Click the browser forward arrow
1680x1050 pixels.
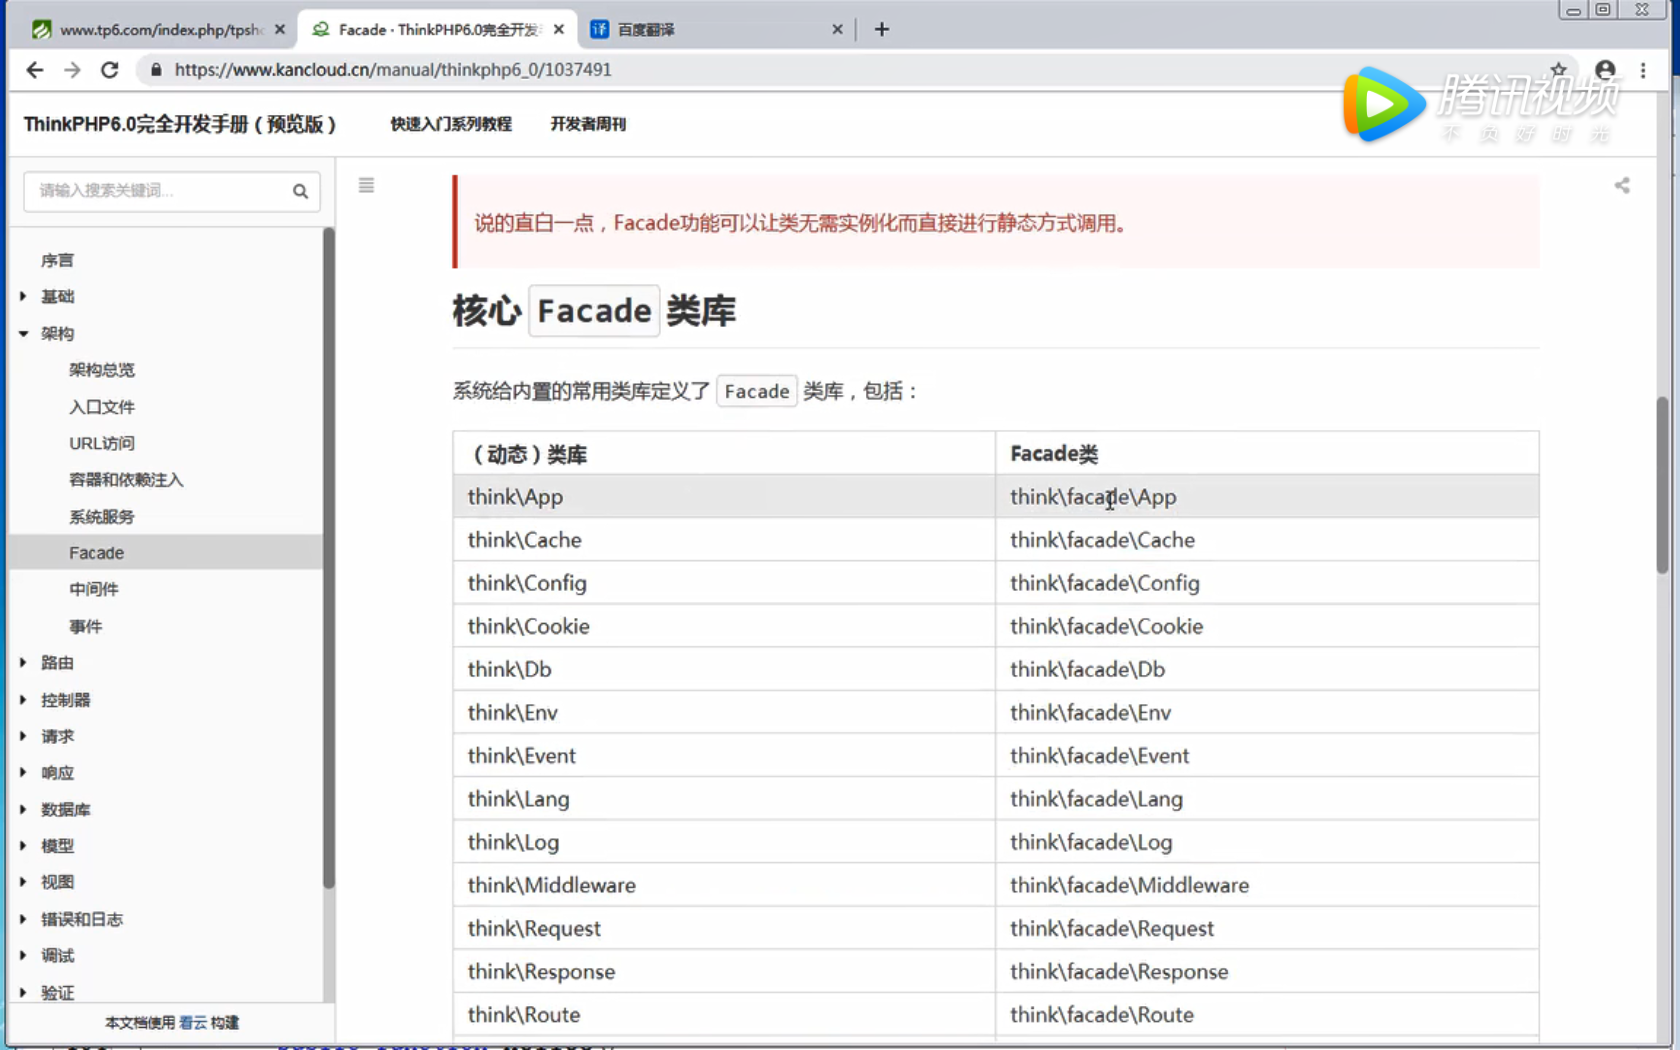point(72,70)
